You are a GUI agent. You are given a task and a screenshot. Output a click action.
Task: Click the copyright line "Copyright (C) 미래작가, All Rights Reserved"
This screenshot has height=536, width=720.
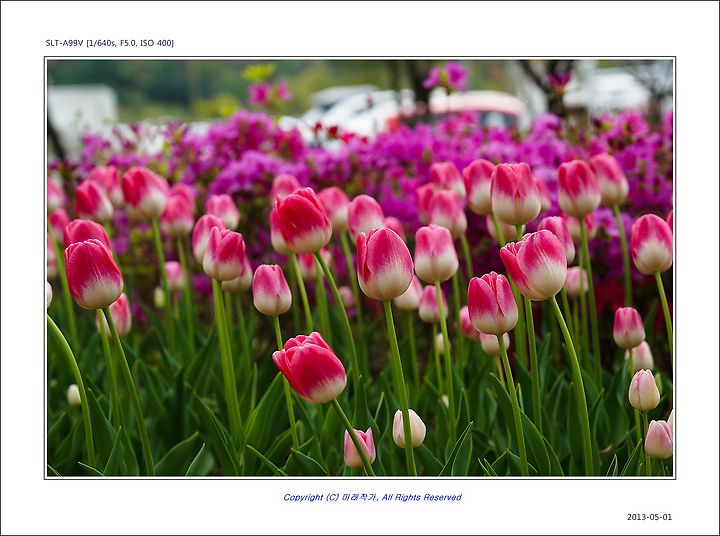coord(372,497)
